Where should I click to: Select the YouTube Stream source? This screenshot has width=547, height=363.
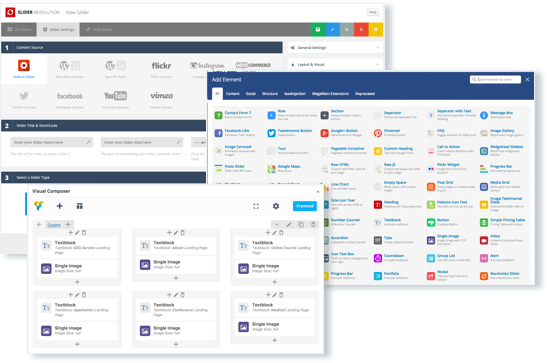[115, 100]
